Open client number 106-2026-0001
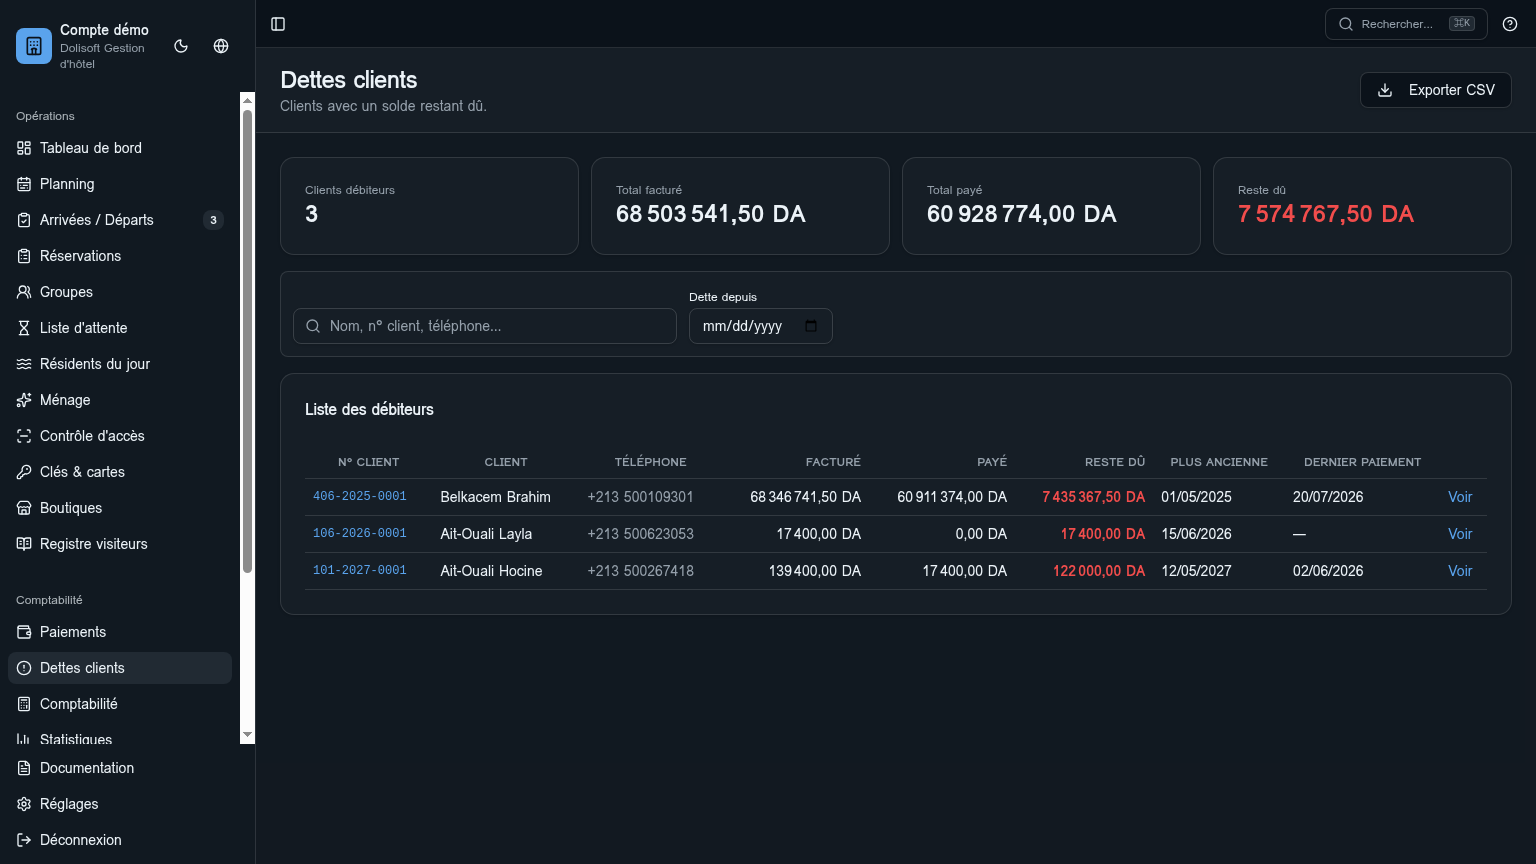 pyautogui.click(x=360, y=534)
